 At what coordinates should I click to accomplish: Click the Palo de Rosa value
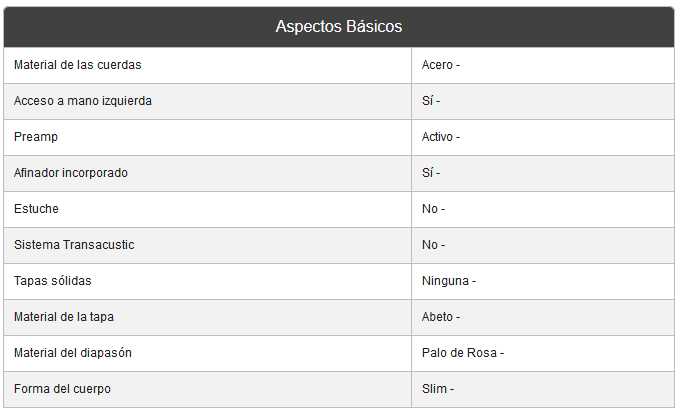click(462, 353)
